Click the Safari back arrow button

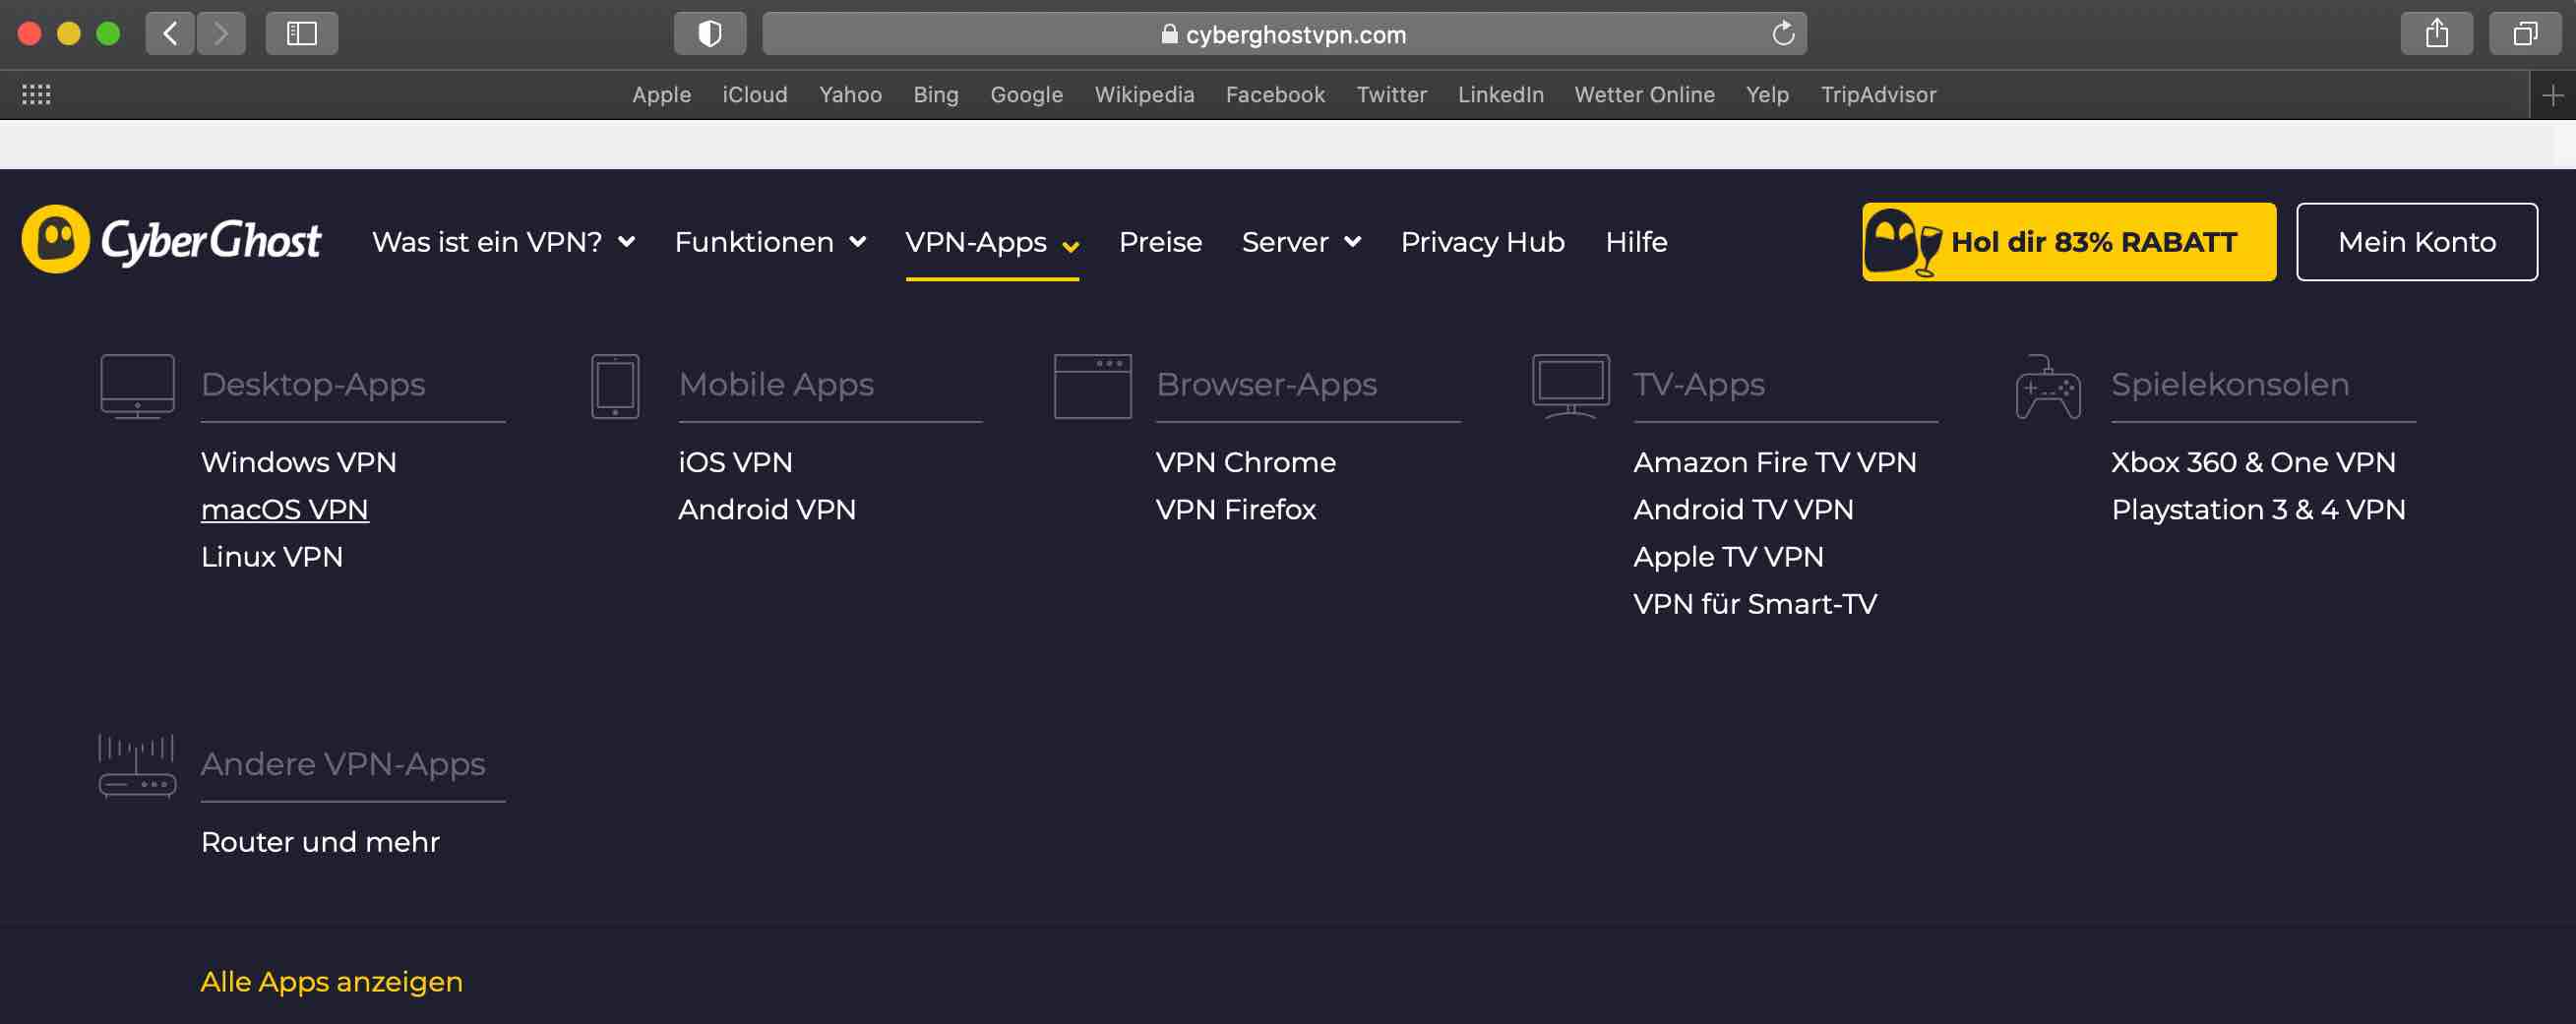point(170,34)
